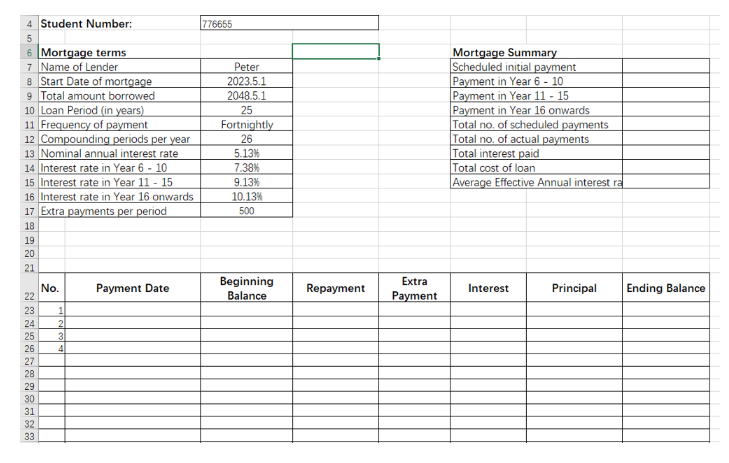Viewport: 729px width, 463px height.
Task: Select the lender name cell 'Peter'
Action: tap(246, 66)
